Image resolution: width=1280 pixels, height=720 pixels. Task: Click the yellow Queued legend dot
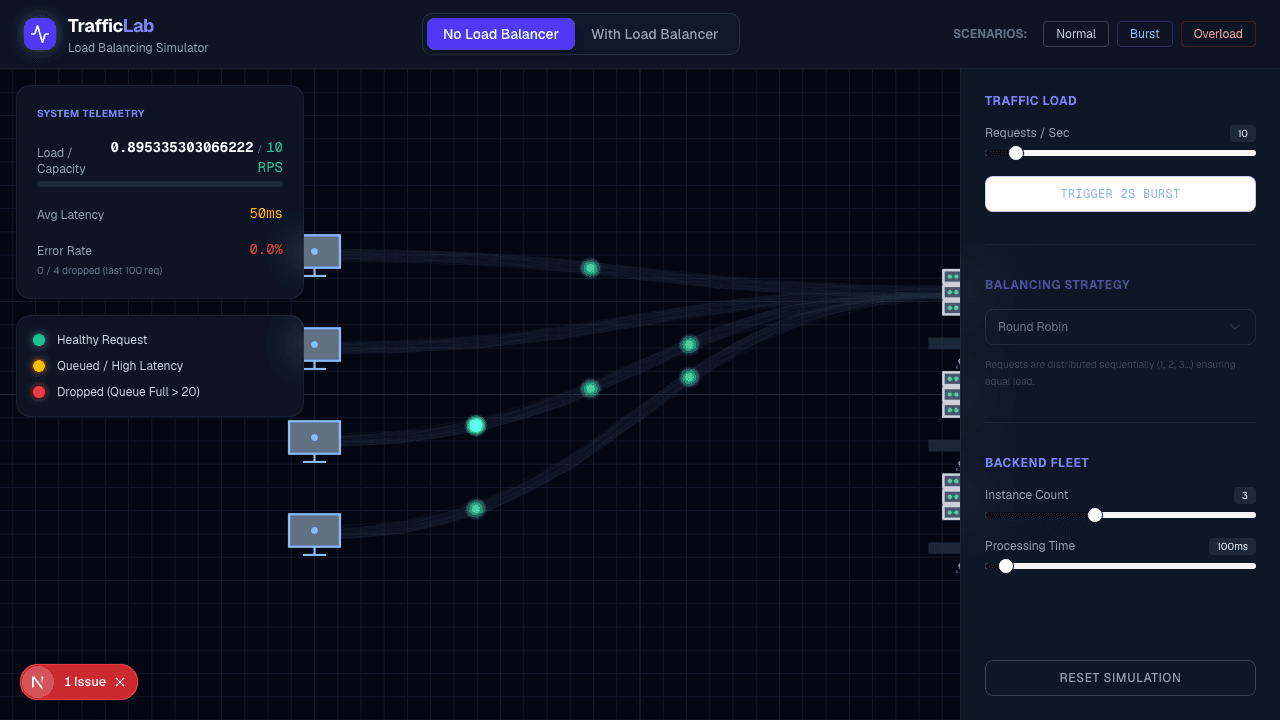point(39,366)
